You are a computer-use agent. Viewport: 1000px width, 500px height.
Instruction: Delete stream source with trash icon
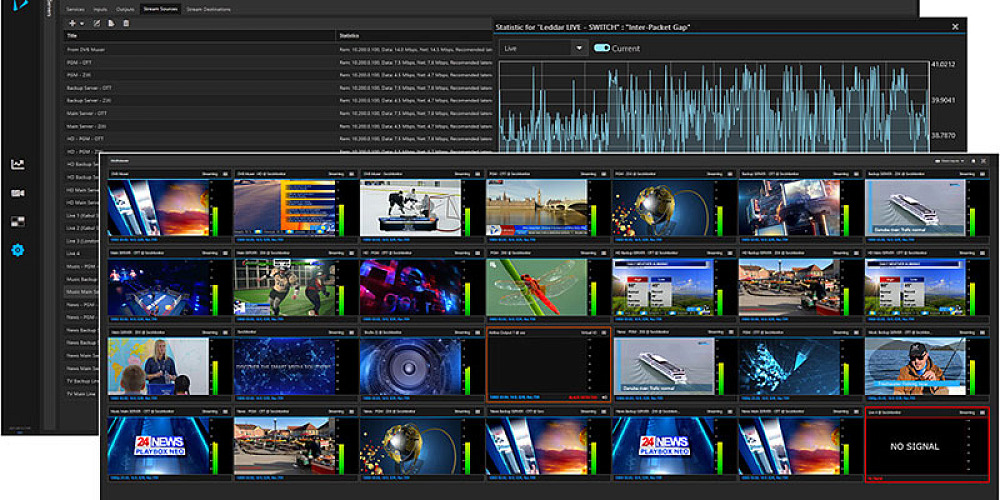pyautogui.click(x=126, y=22)
